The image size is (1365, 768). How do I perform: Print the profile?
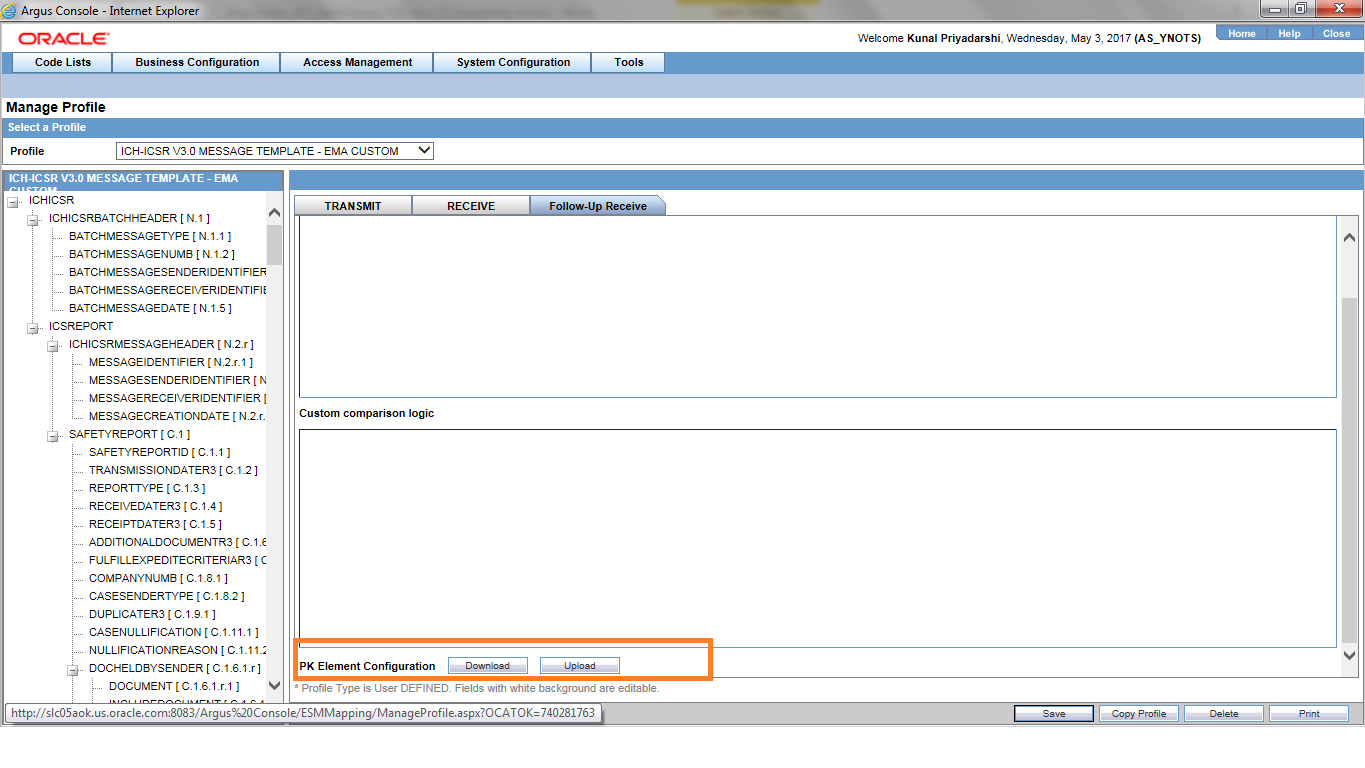pos(1309,714)
